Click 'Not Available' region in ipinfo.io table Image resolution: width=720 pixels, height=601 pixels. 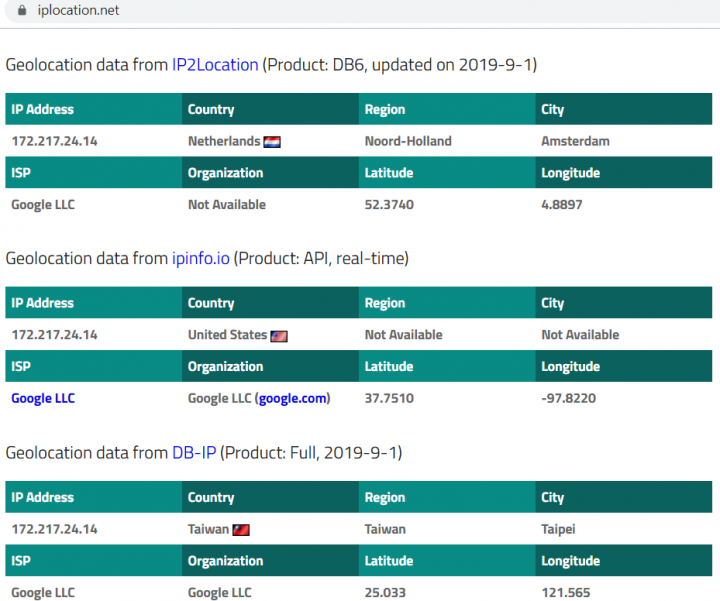[x=404, y=335]
